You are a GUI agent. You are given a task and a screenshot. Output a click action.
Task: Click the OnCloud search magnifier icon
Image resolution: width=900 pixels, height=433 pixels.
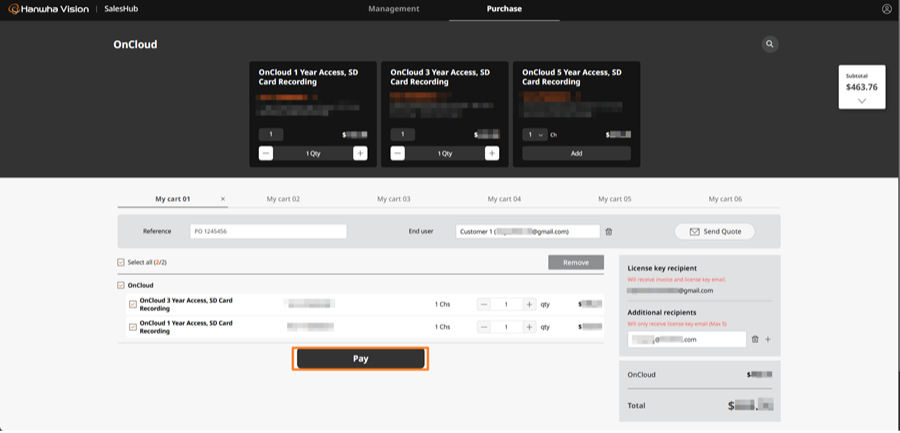tap(770, 44)
